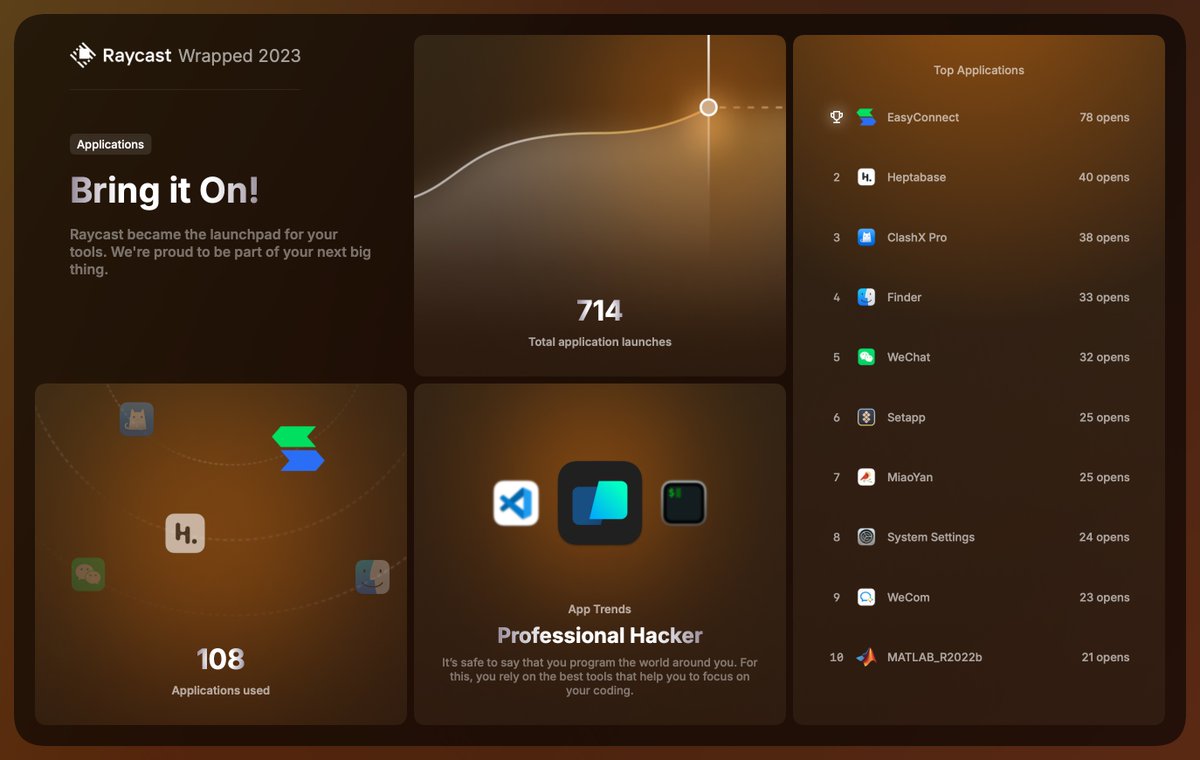Viewport: 1200px width, 760px height.
Task: Click the Heptabase H icon in orbit card
Action: [x=185, y=533]
